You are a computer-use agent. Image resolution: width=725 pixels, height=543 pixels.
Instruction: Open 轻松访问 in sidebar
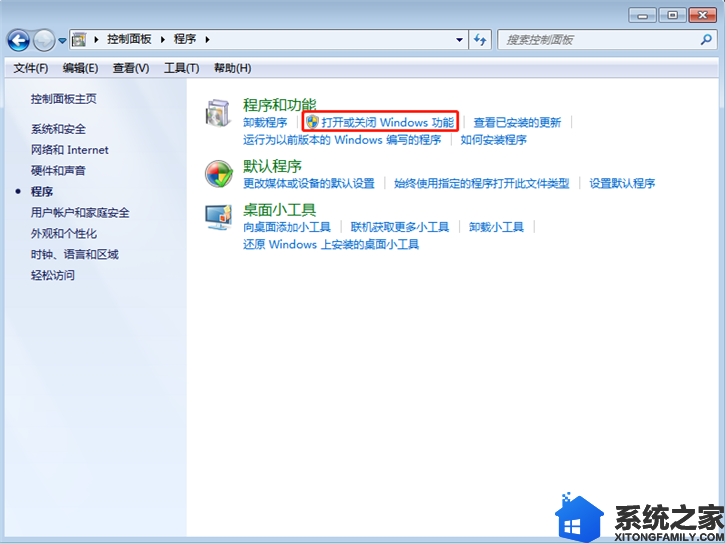click(53, 275)
